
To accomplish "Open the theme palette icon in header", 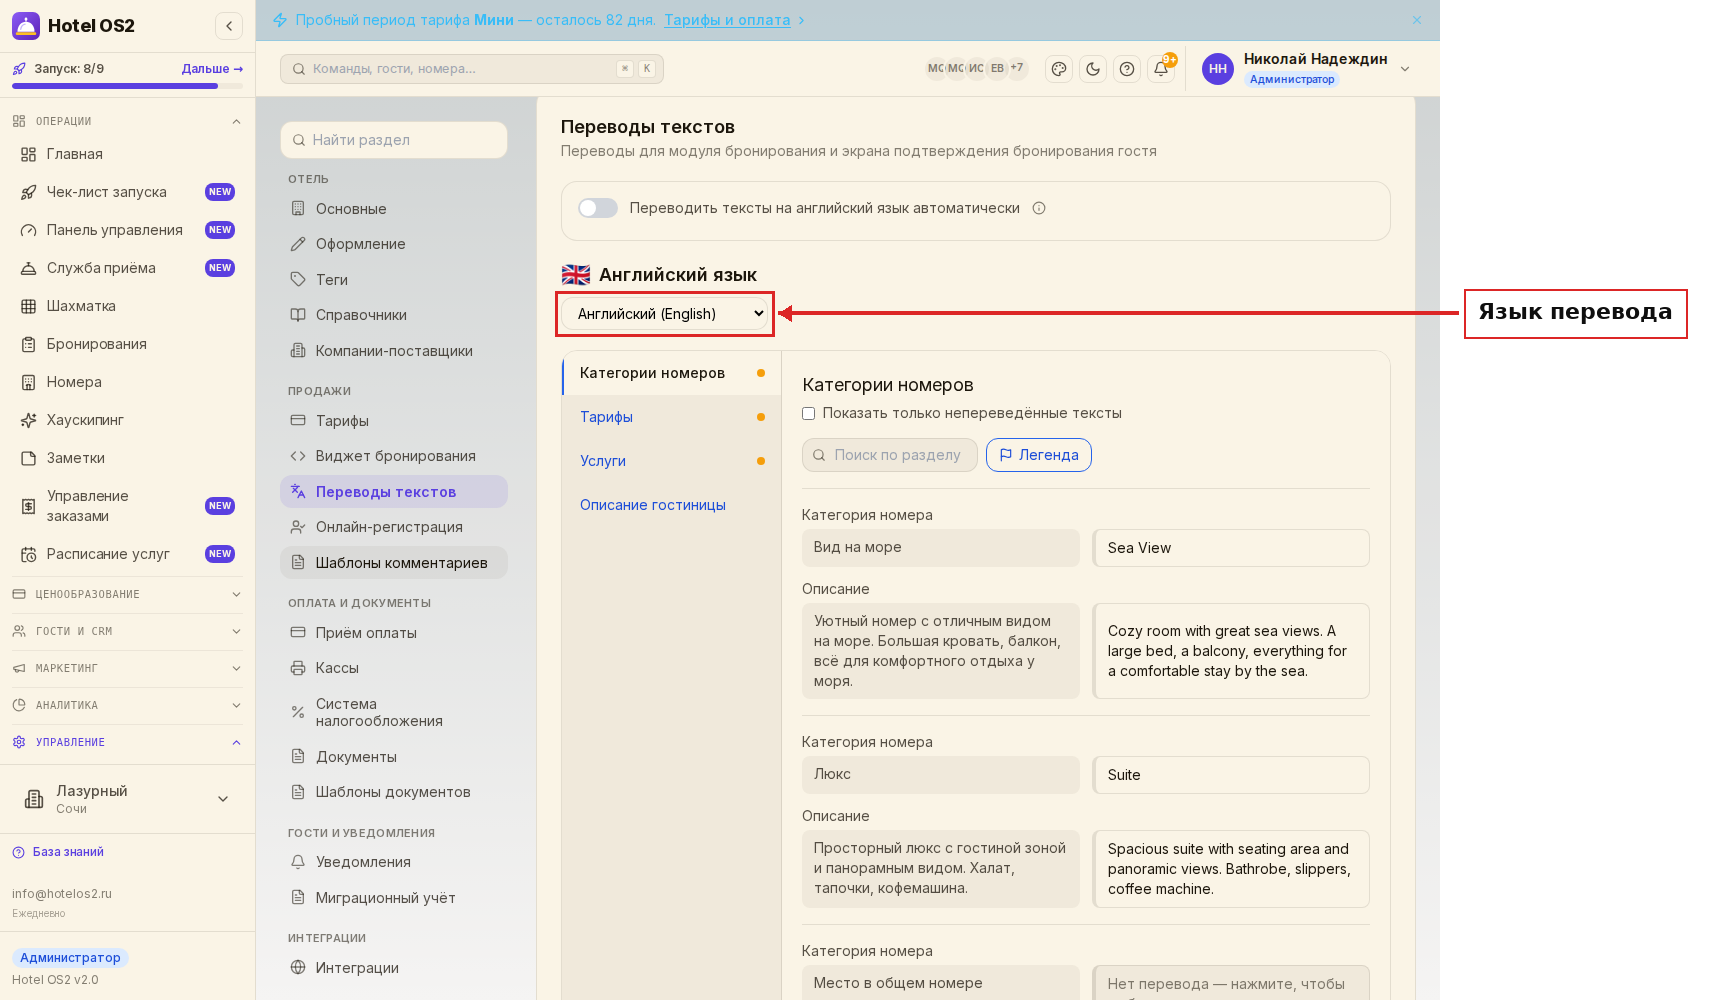I will click(1059, 69).
